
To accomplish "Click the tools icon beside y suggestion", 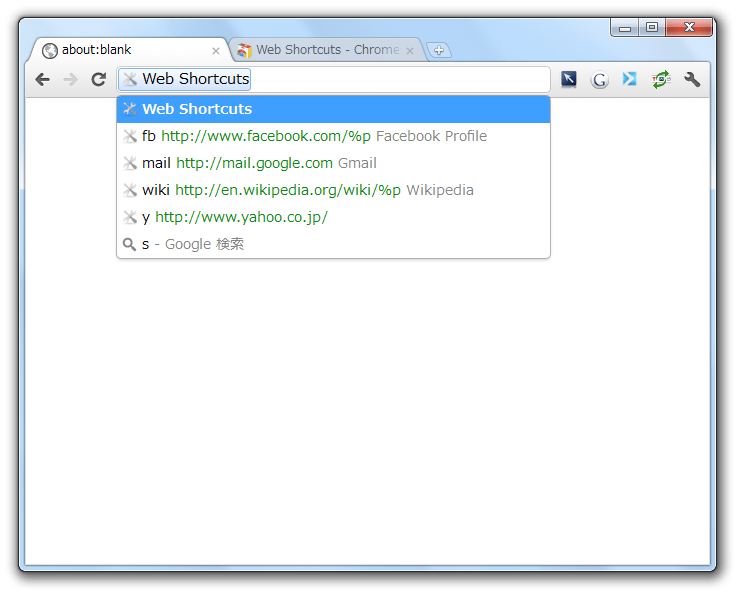I will tap(130, 217).
